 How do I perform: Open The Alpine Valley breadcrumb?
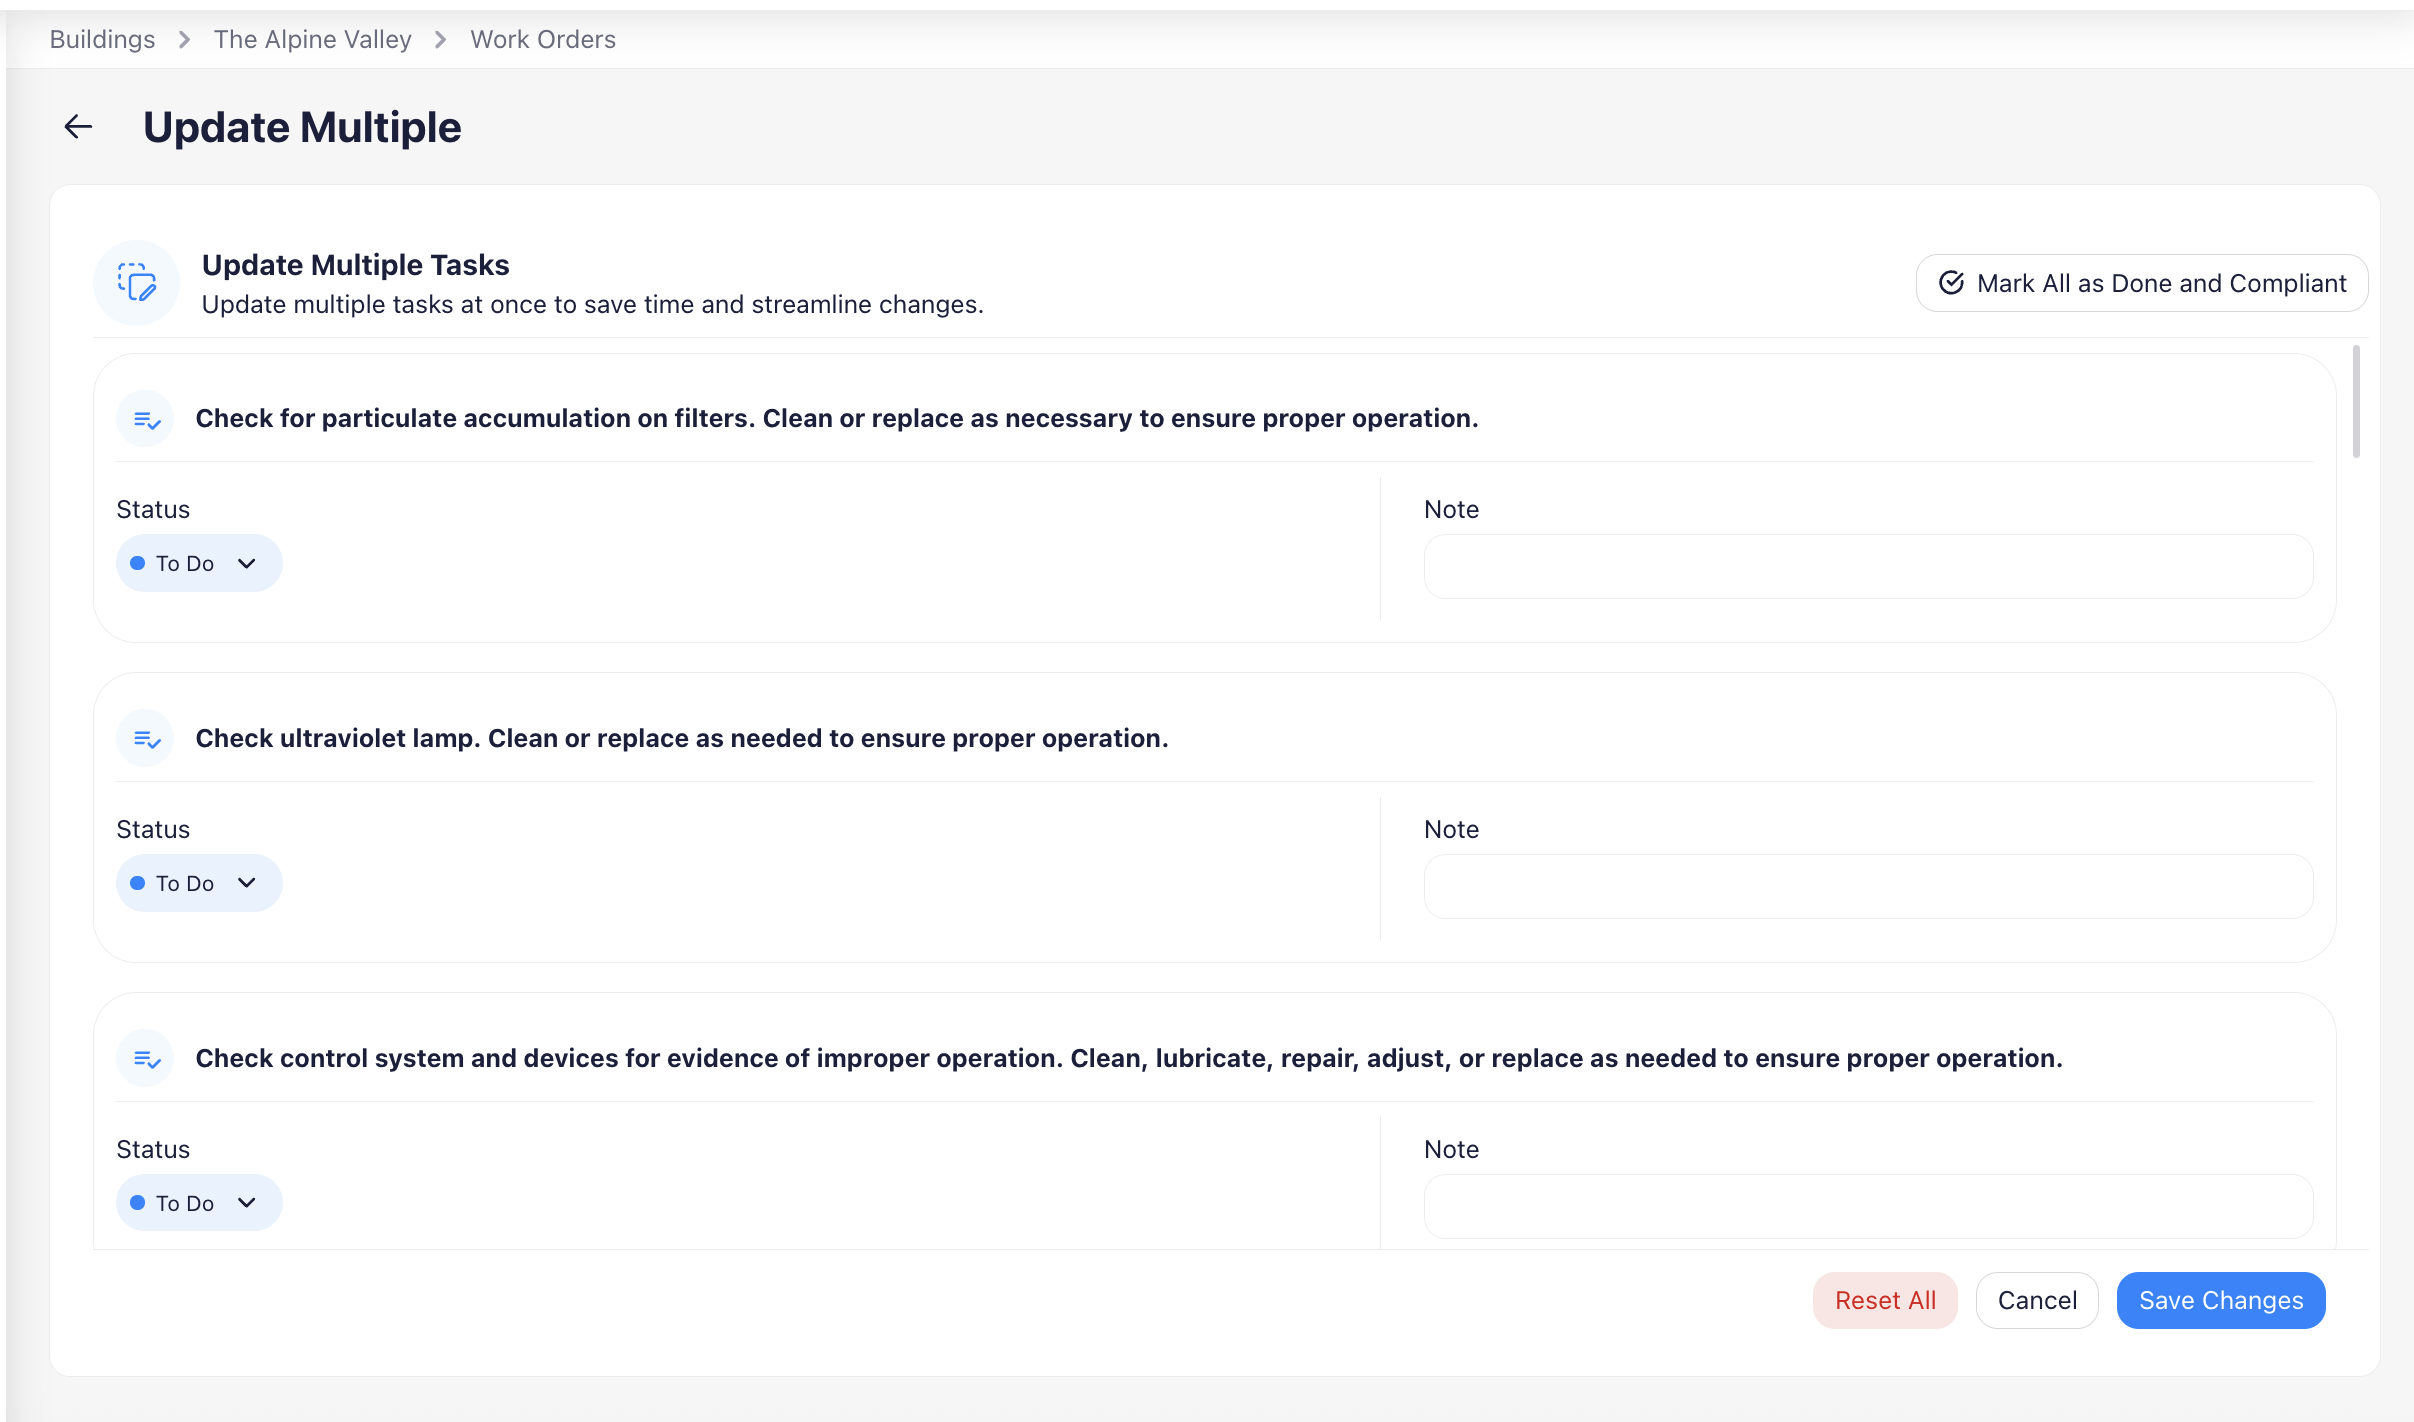coord(313,40)
